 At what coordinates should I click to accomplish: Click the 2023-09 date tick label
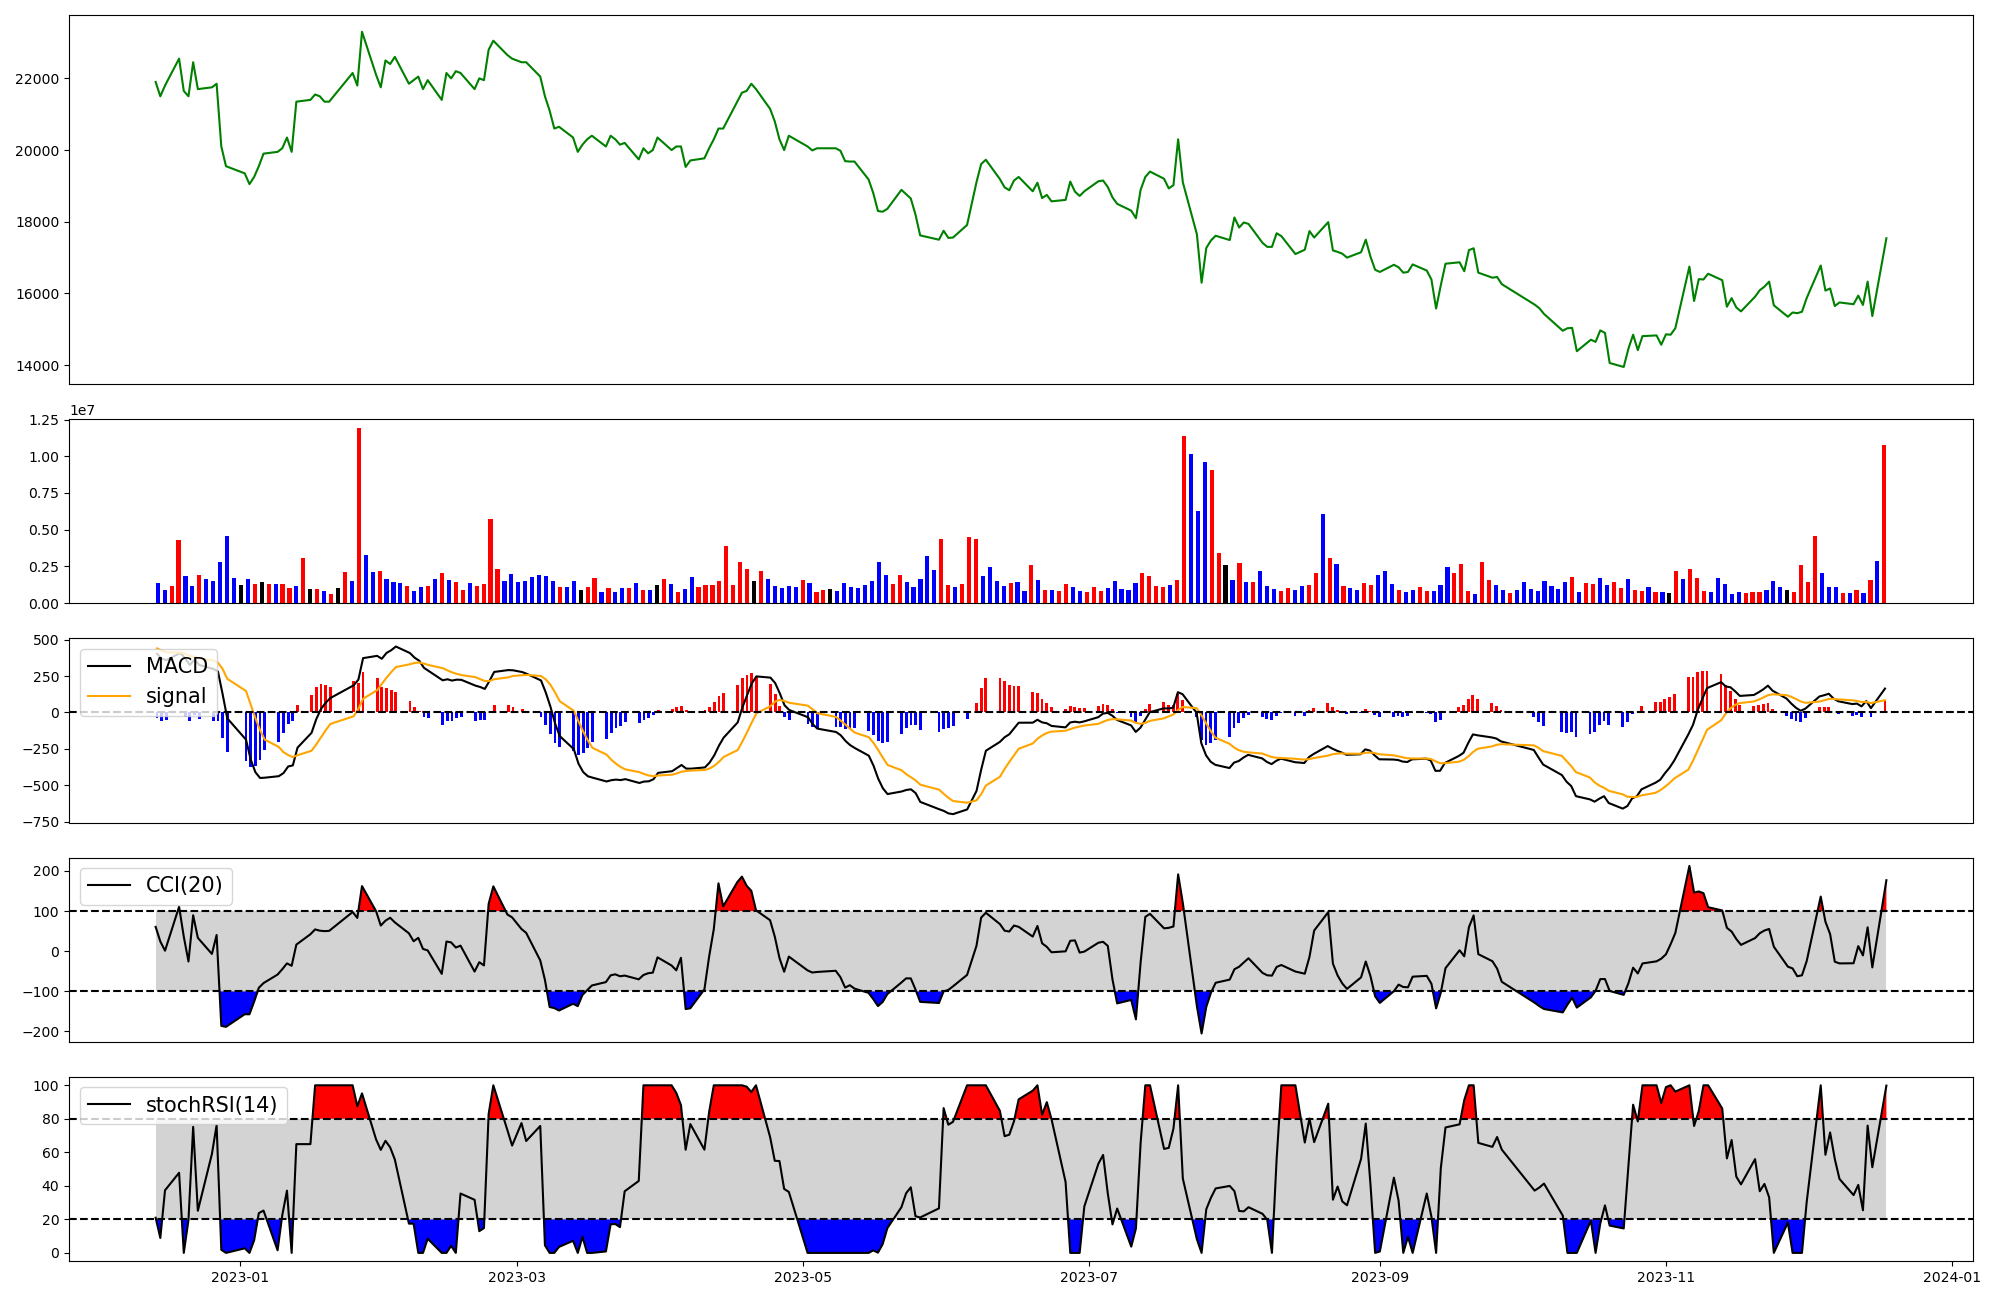tap(1380, 1277)
